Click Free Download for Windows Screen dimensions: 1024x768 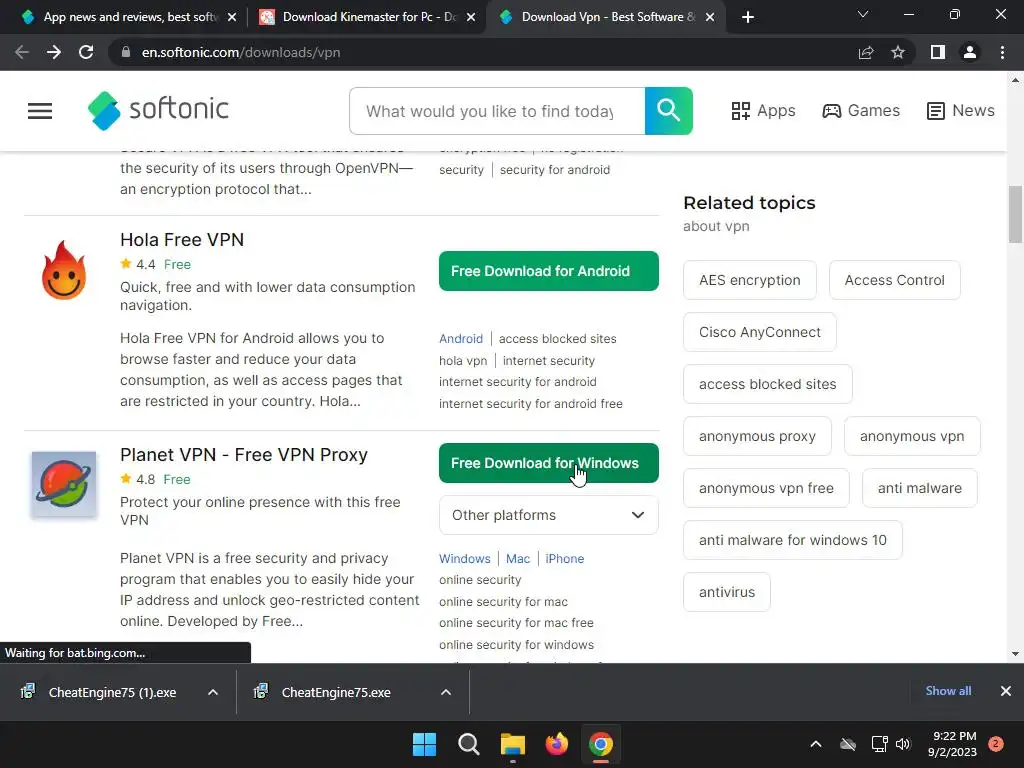[x=549, y=463]
